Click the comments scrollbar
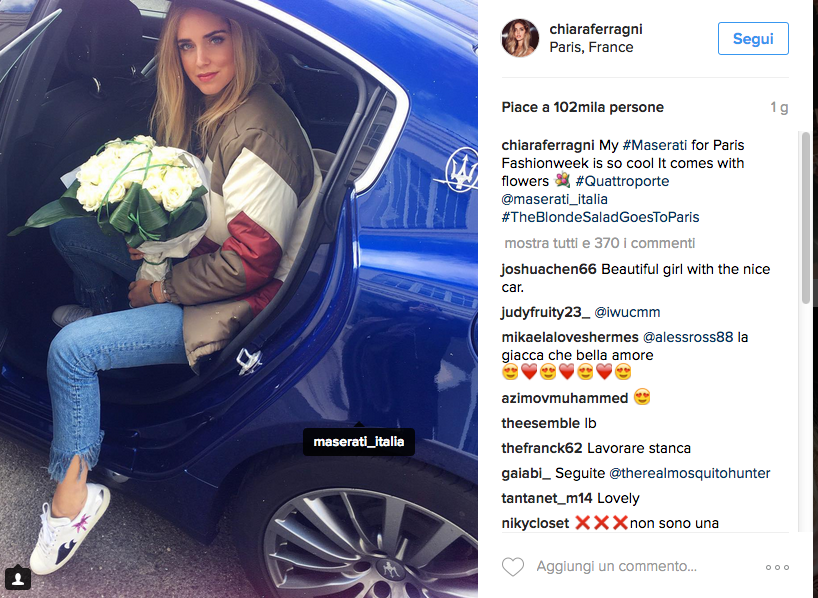This screenshot has width=818, height=598. [x=806, y=218]
